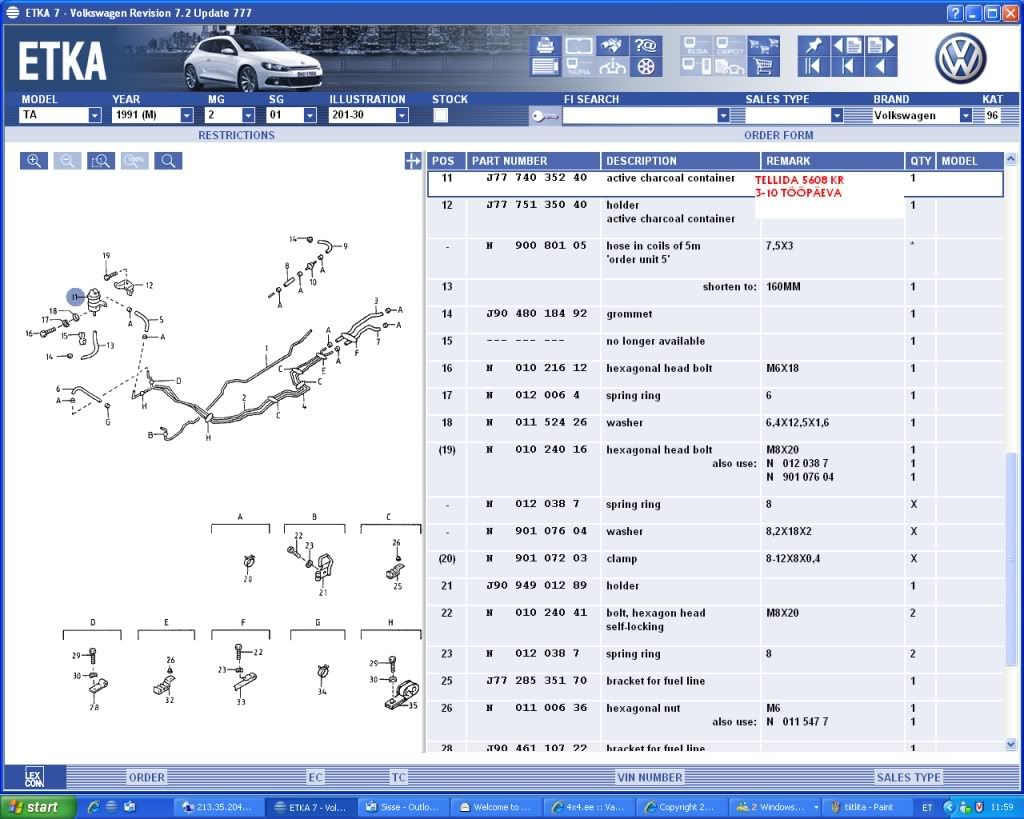Open the single shopping cart icon
This screenshot has width=1024, height=819.
pyautogui.click(x=763, y=66)
